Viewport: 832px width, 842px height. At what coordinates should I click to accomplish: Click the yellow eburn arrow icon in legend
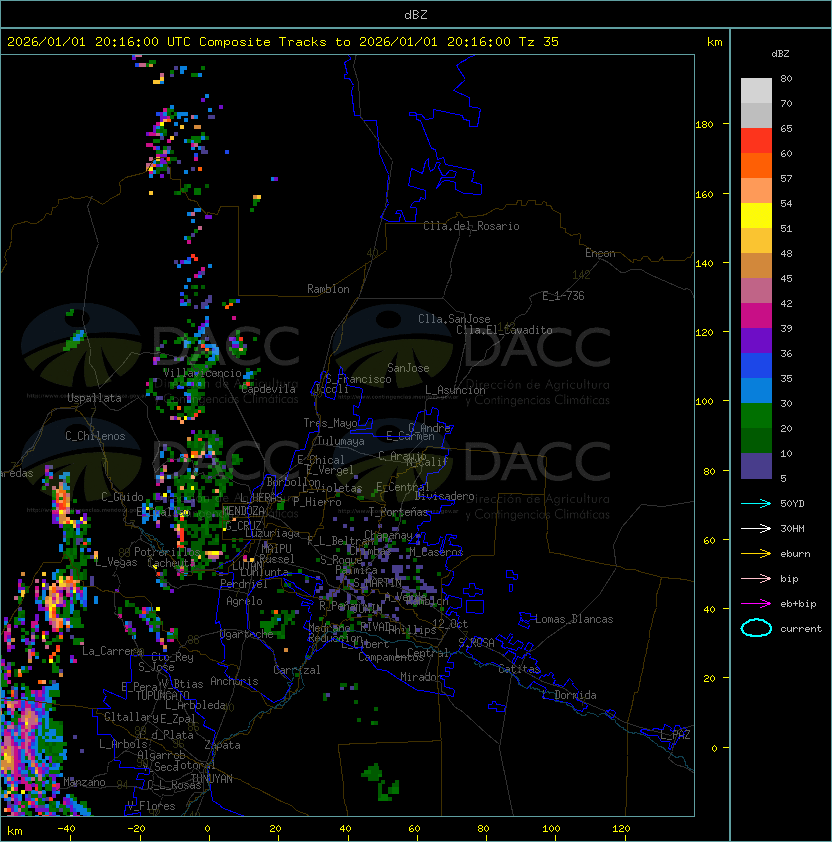(756, 553)
